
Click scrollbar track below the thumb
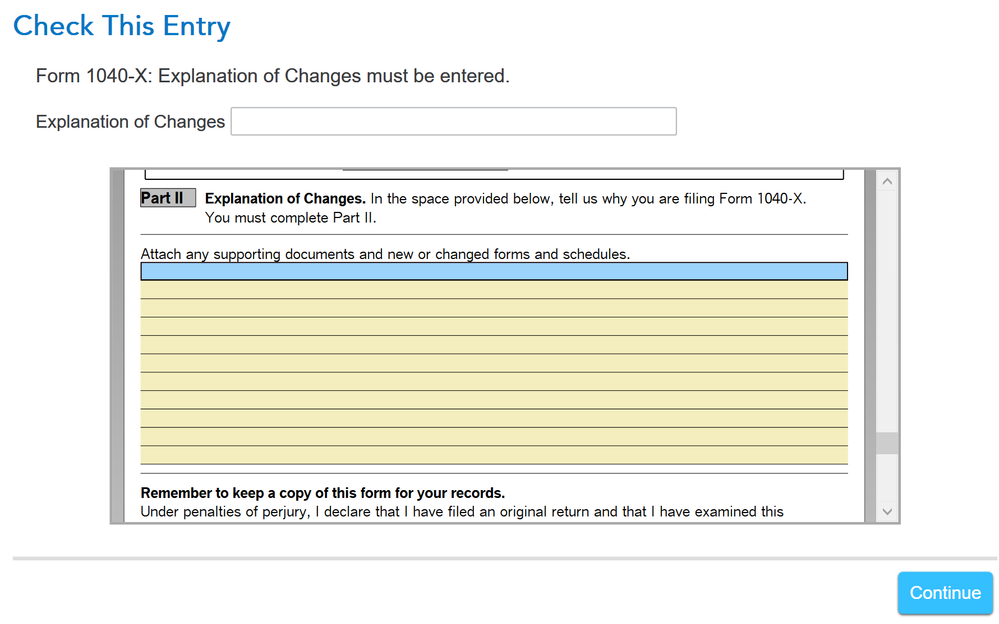tap(887, 478)
